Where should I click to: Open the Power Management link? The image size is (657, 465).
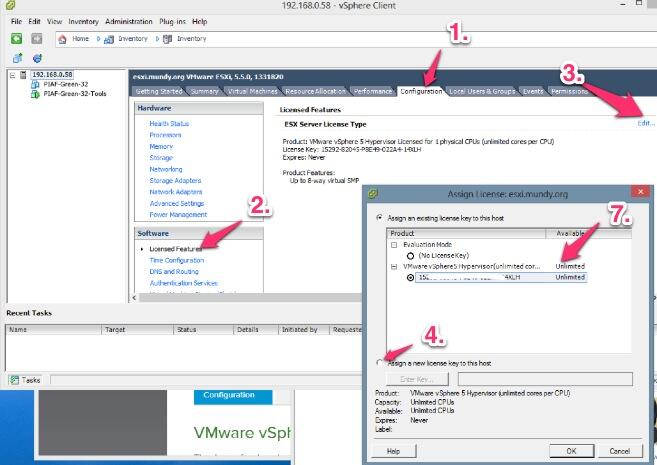tap(178, 214)
